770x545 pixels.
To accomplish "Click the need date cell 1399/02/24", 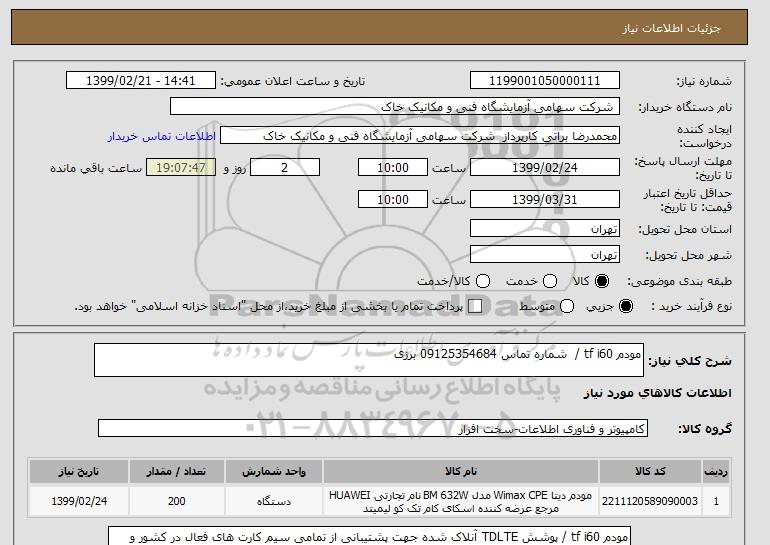I will pos(79,501).
